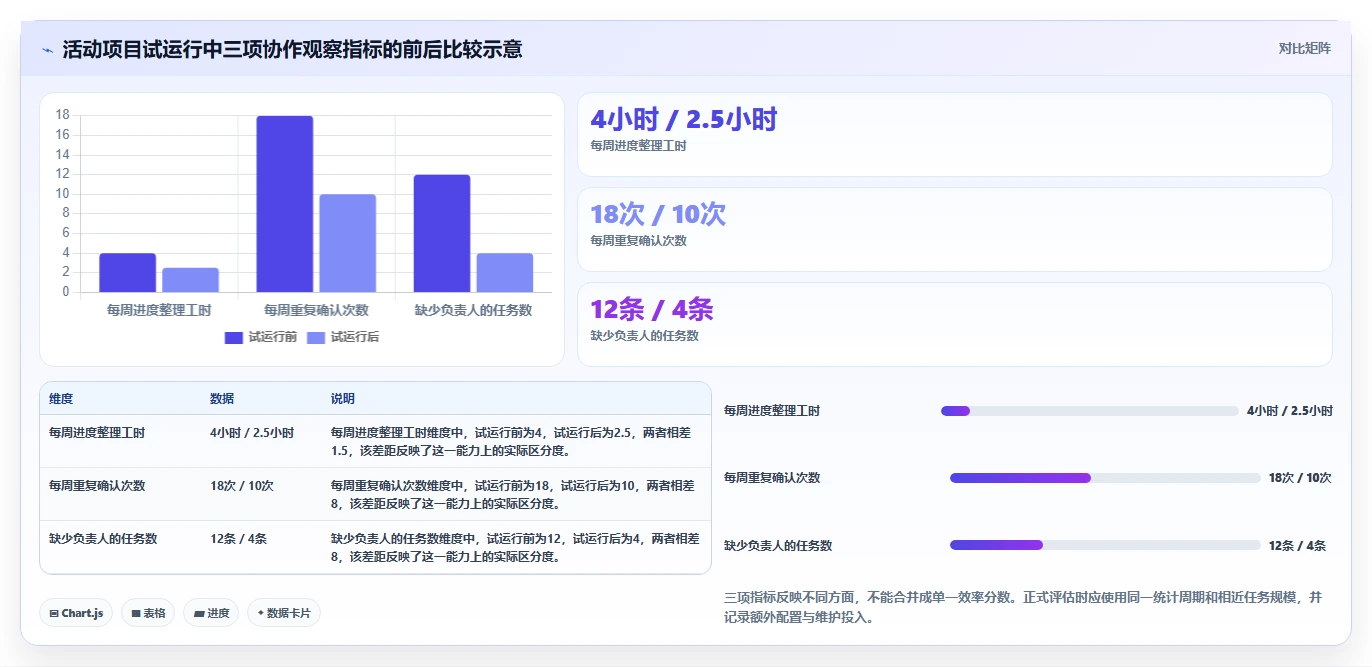Click the icon in the 表格 chip
The width and height of the screenshot is (1372, 667).
136,613
